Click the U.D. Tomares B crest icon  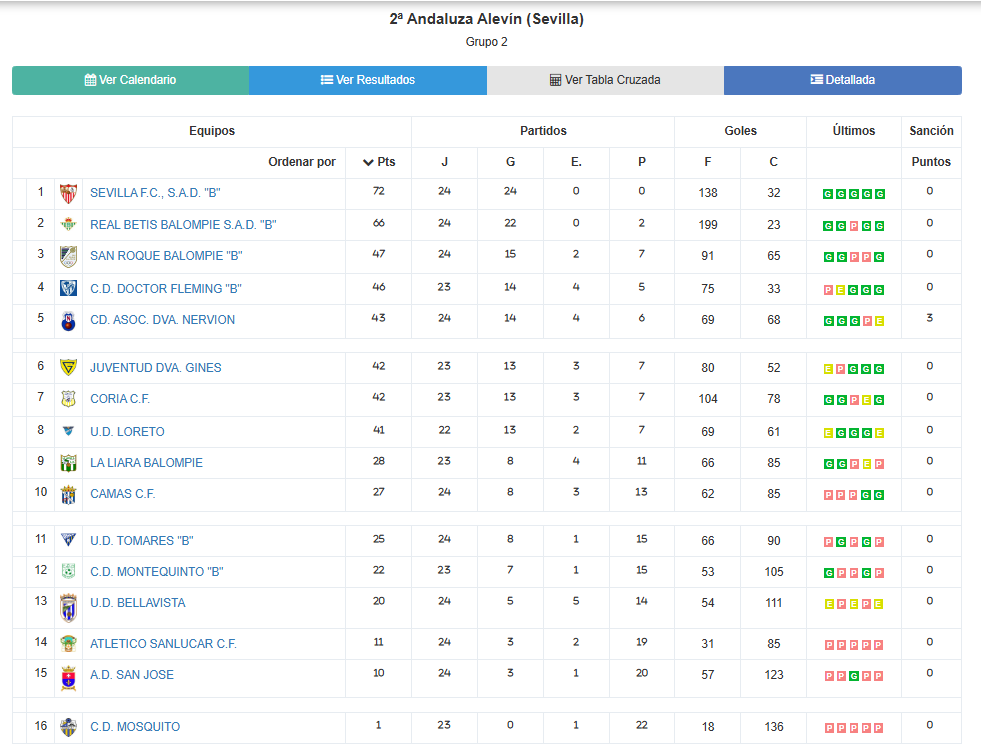68,539
